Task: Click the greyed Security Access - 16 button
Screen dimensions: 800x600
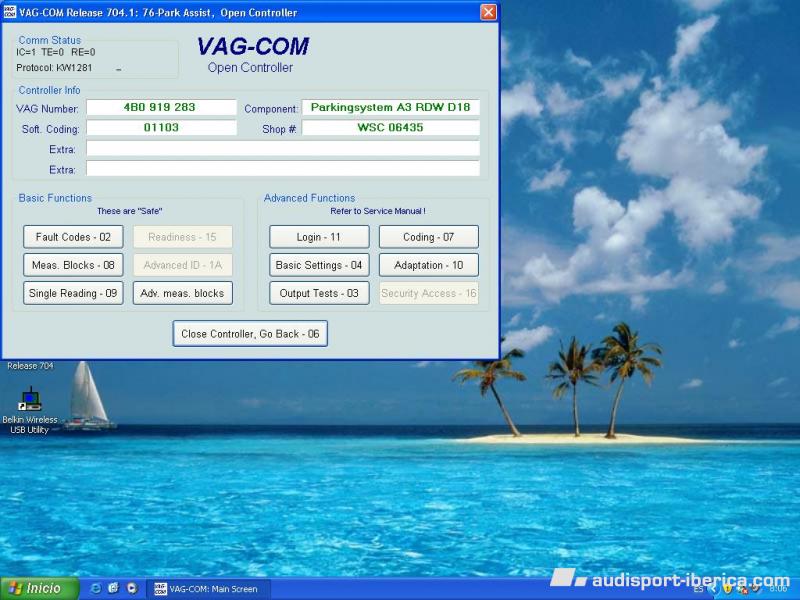Action: coord(429,293)
